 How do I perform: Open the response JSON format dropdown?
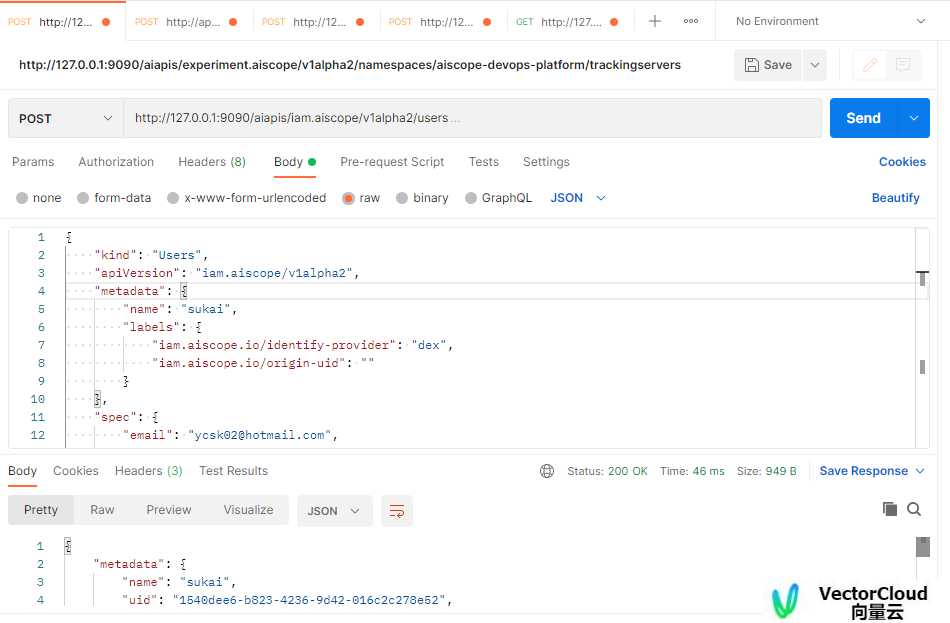click(334, 511)
